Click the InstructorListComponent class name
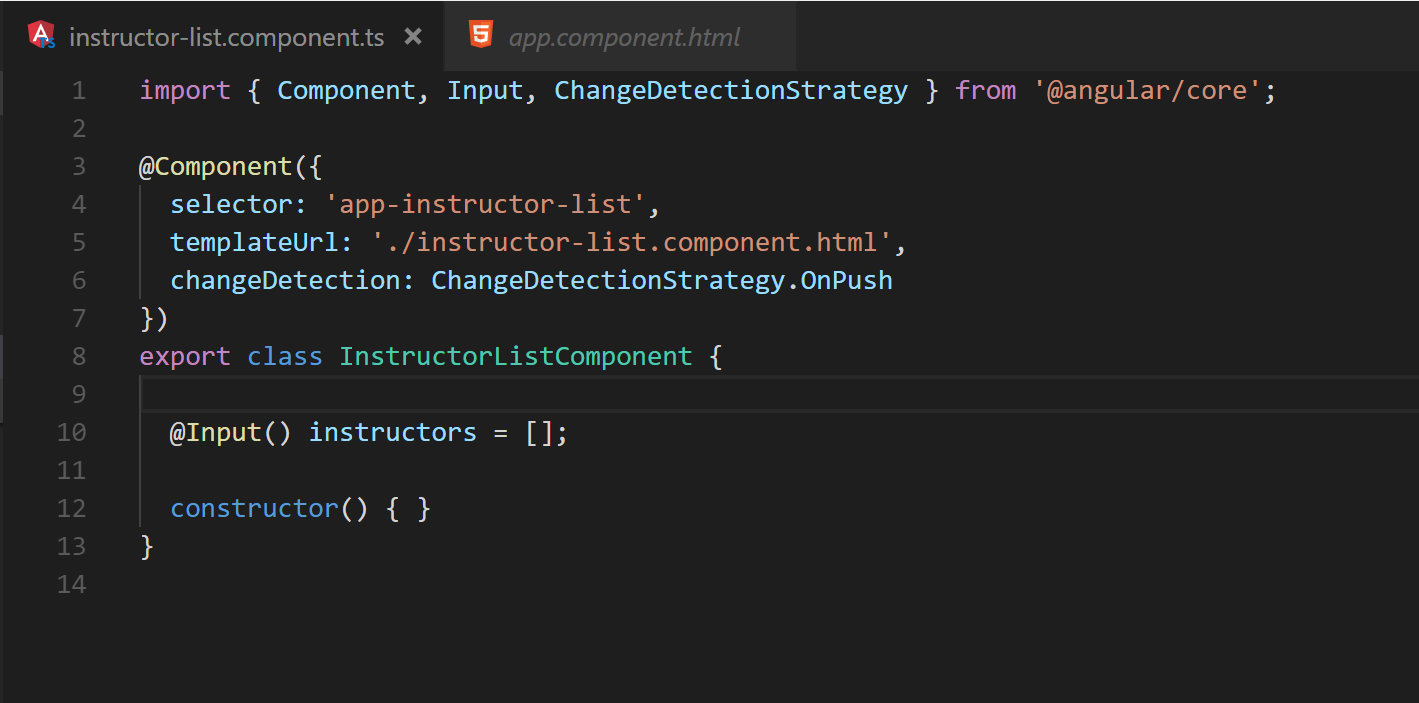Viewport: 1419px width, 703px height. point(515,357)
